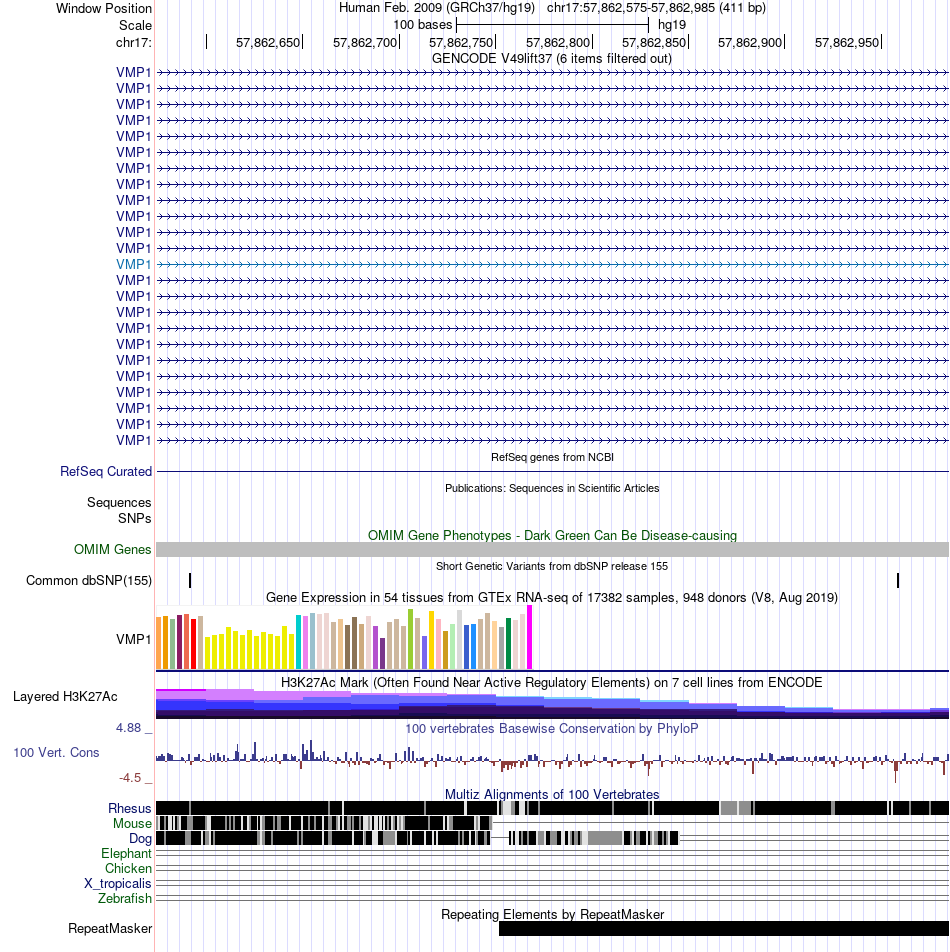This screenshot has width=950, height=952.
Task: Select the rightmost Common dbSNP variant tick
Action: coord(898,580)
